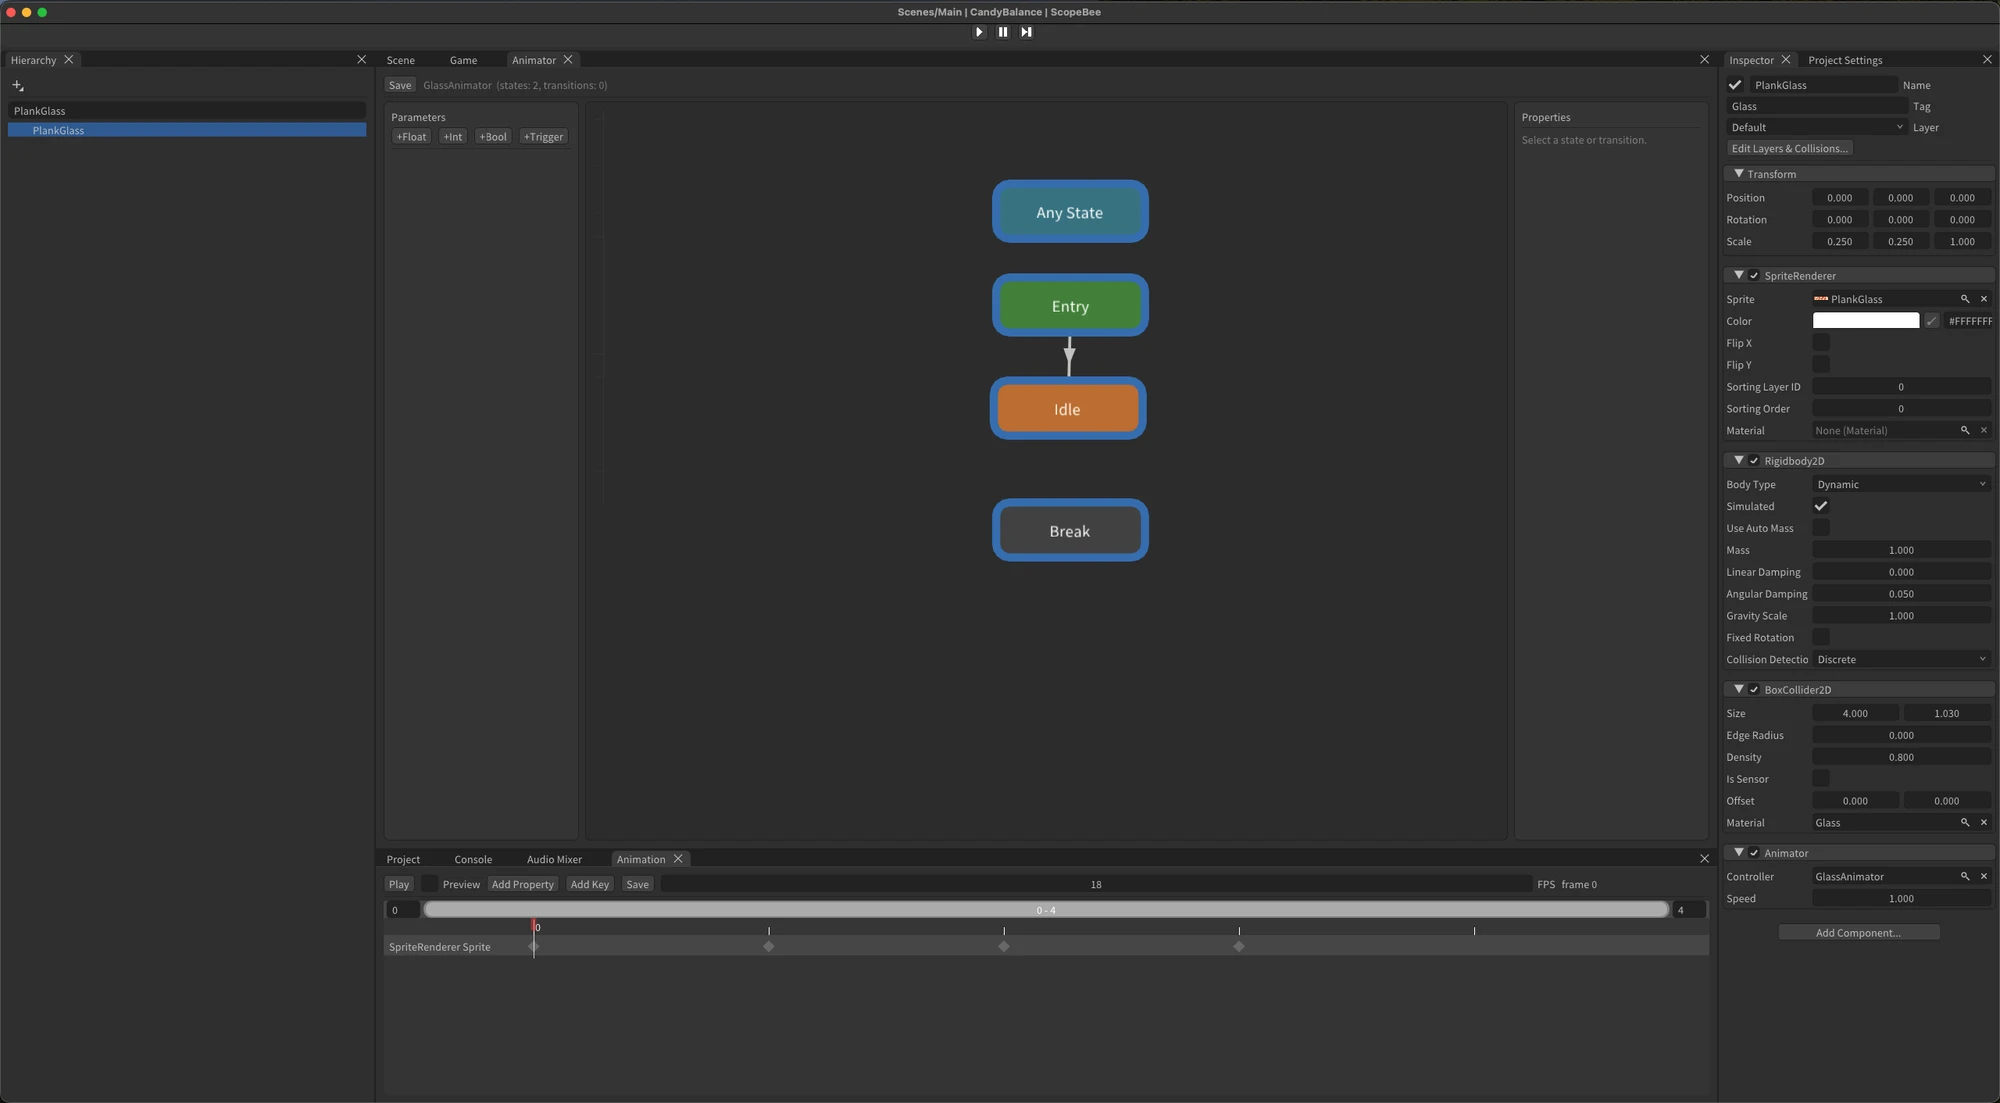Clear the GlassAnimator Controller field
2000x1103 pixels.
(1984, 877)
